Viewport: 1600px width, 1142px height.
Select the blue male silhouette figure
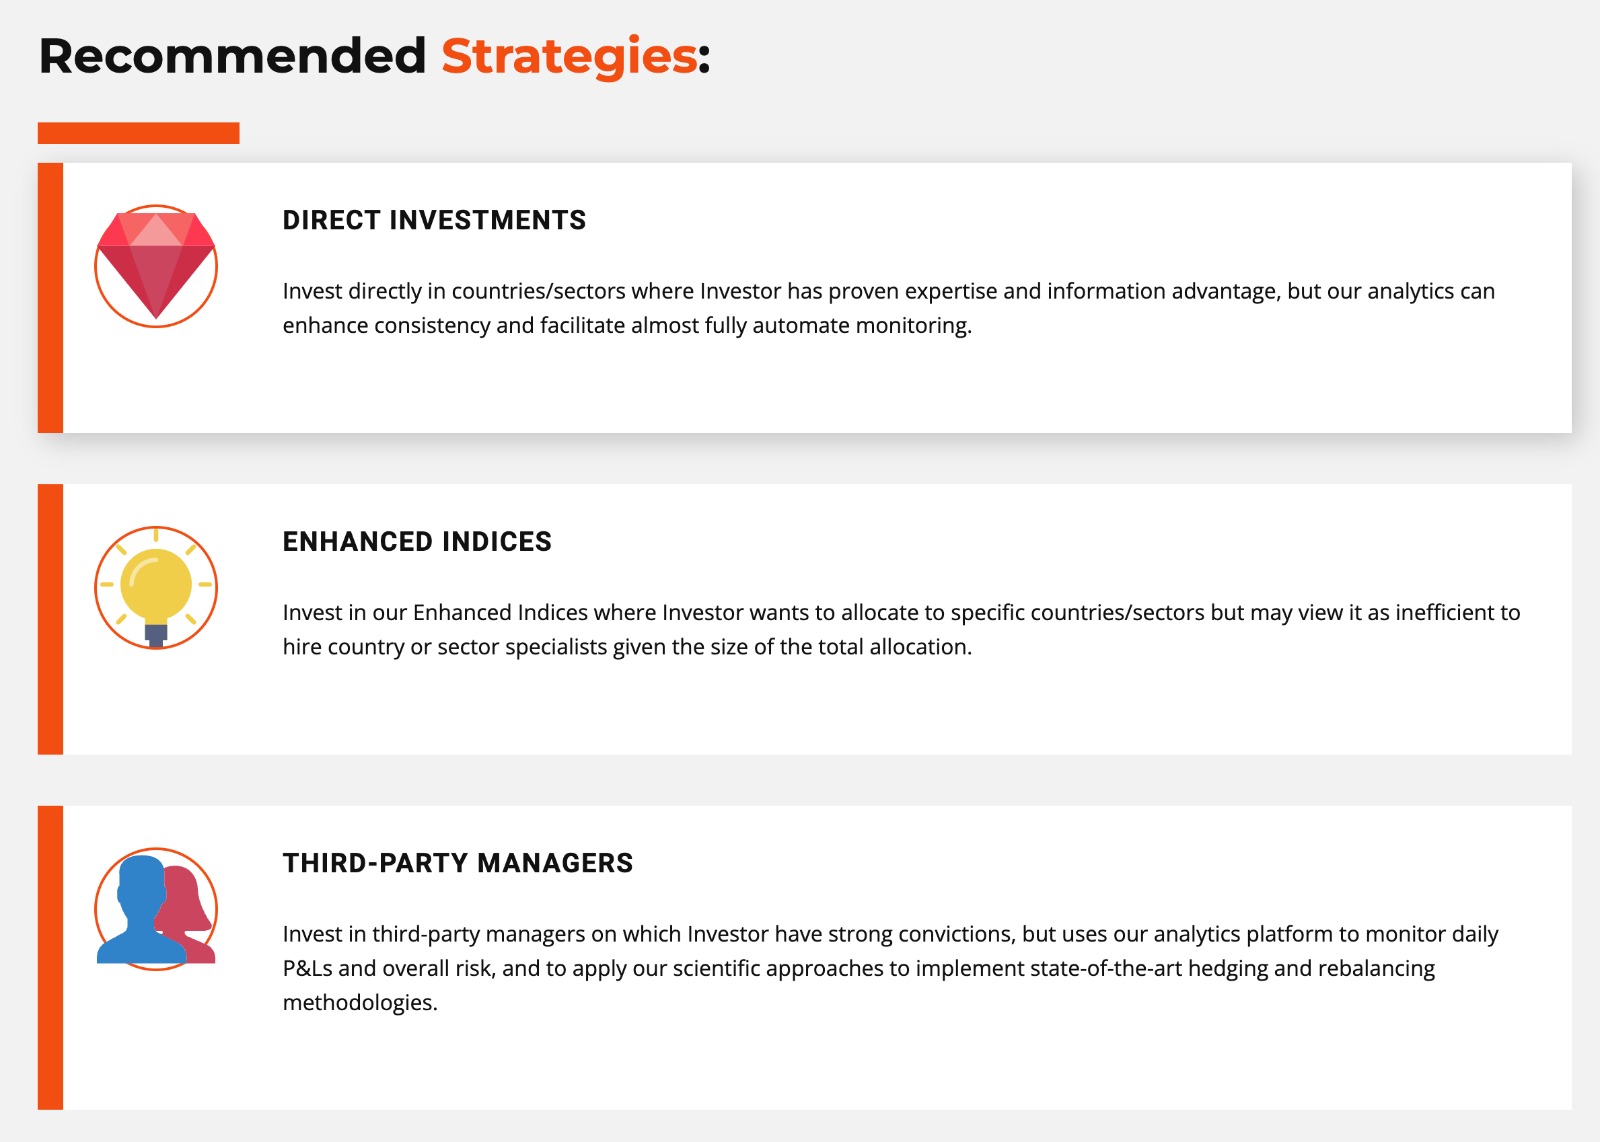(x=141, y=908)
